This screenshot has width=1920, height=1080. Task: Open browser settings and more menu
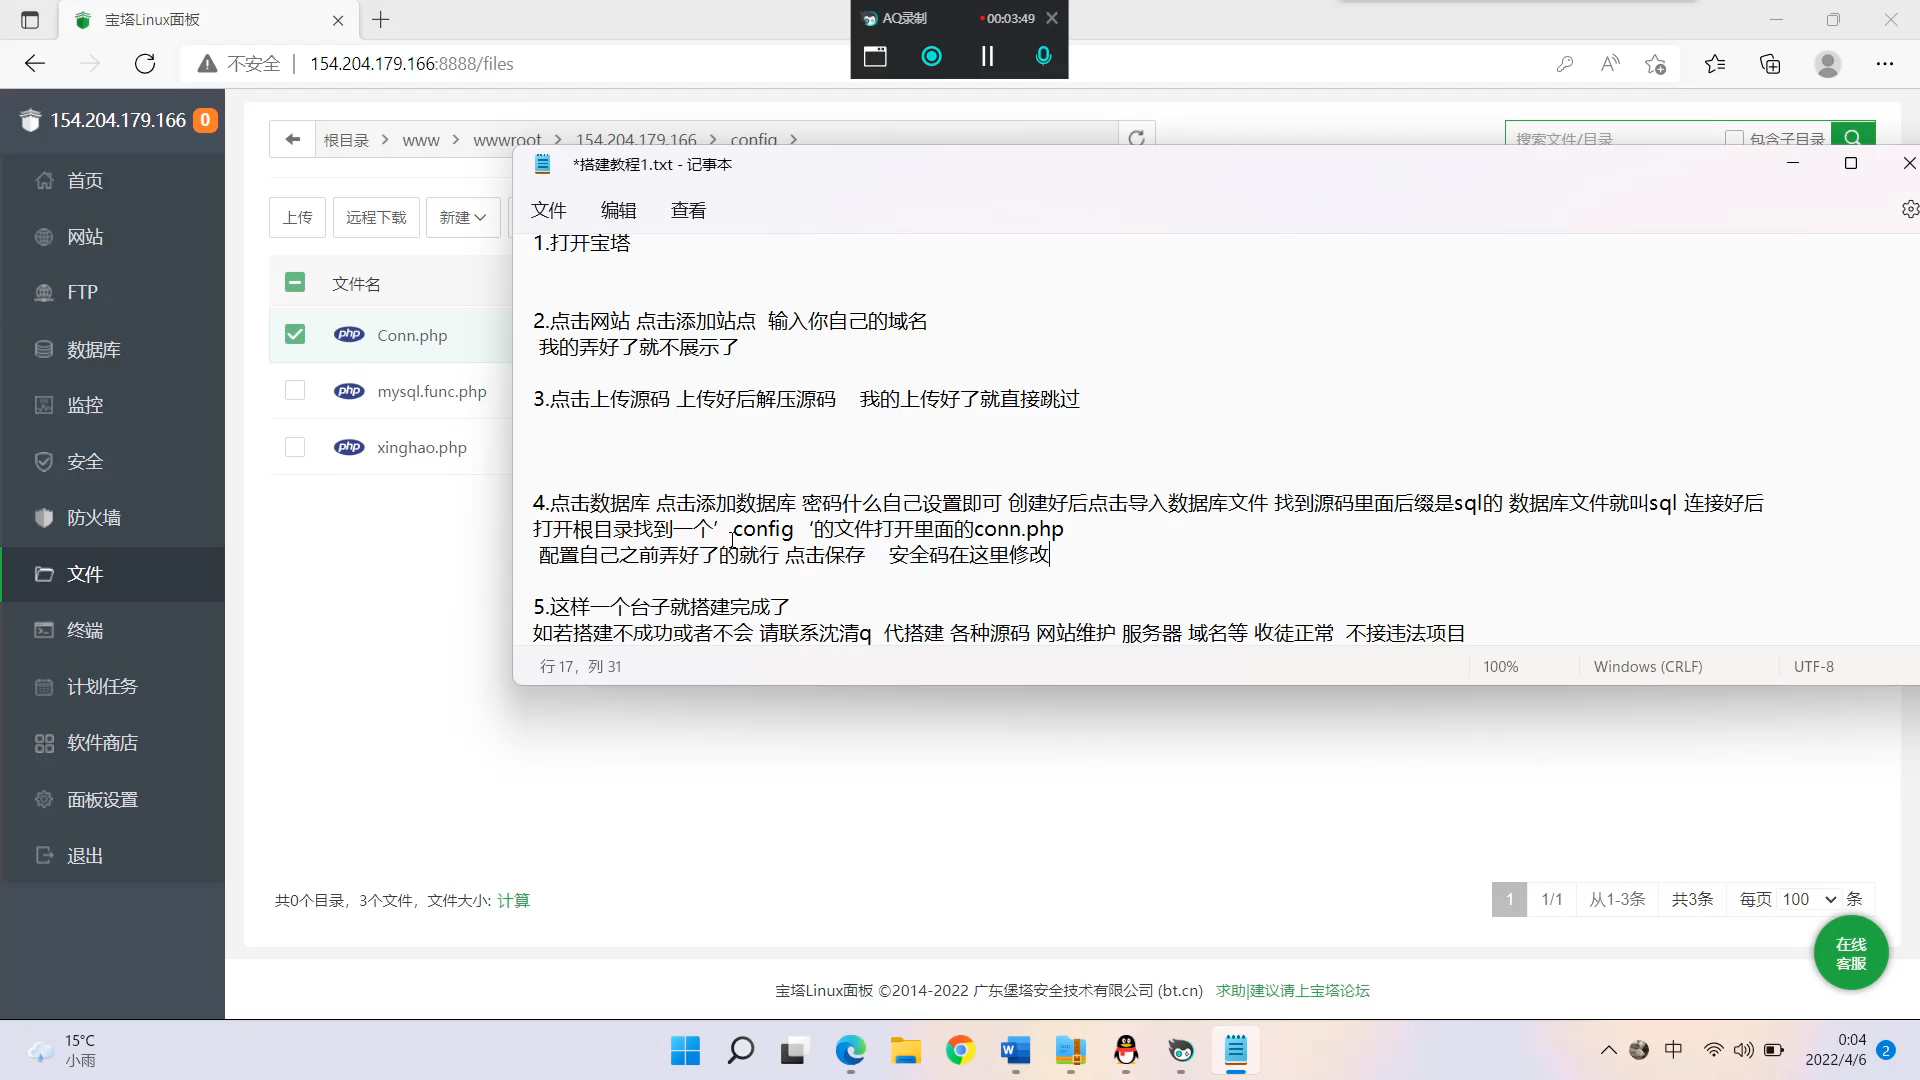[1885, 63]
